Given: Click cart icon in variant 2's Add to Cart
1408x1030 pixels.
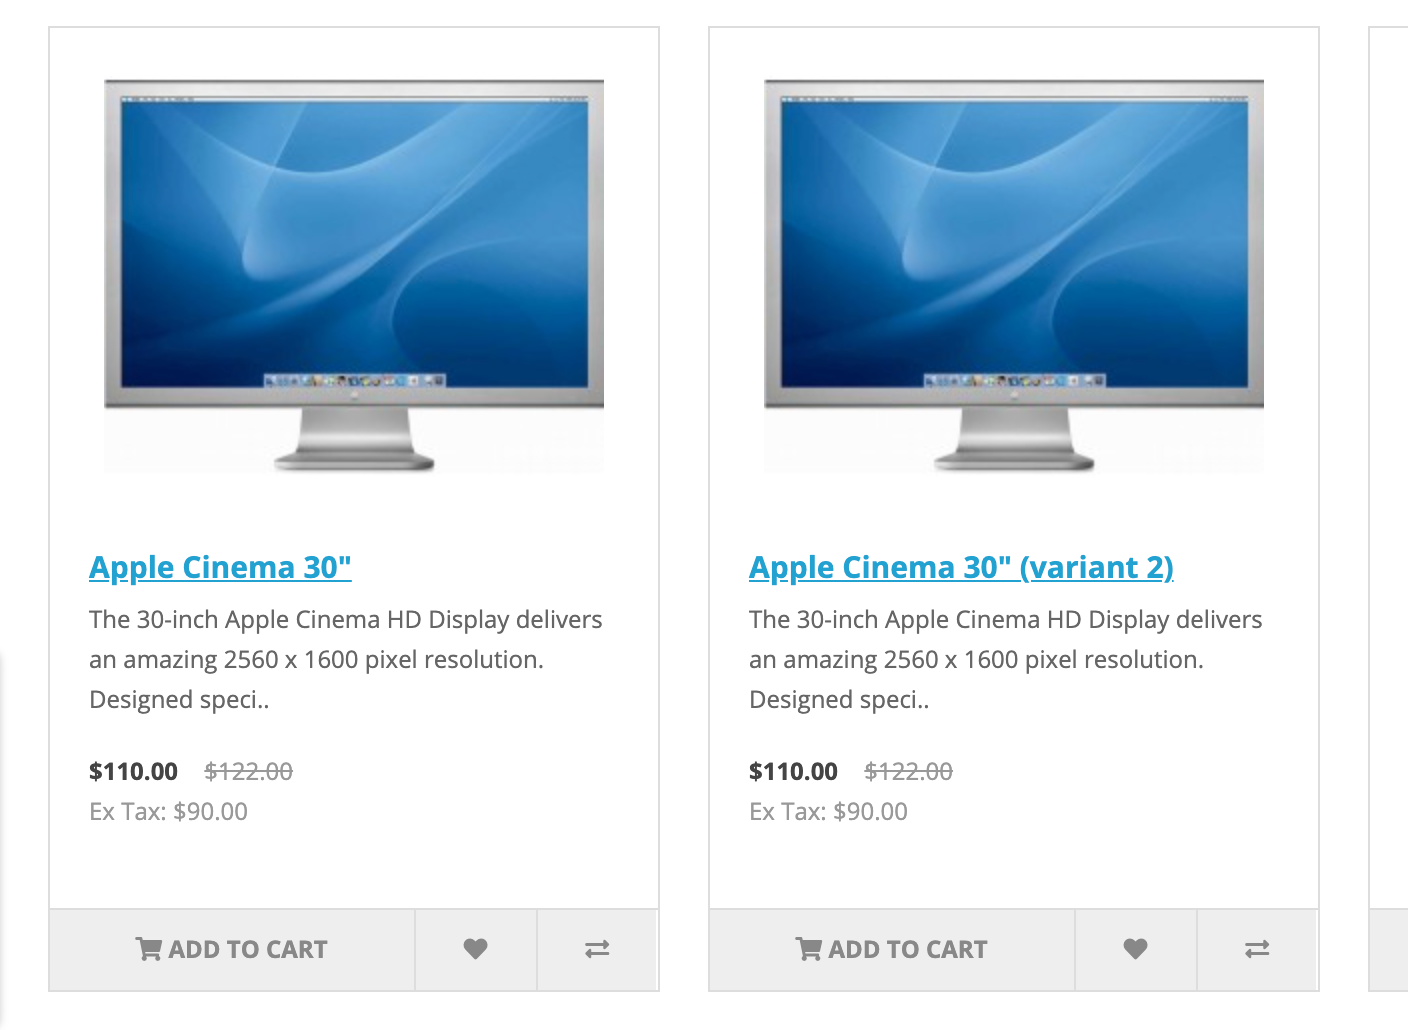Looking at the screenshot, I should (x=808, y=949).
